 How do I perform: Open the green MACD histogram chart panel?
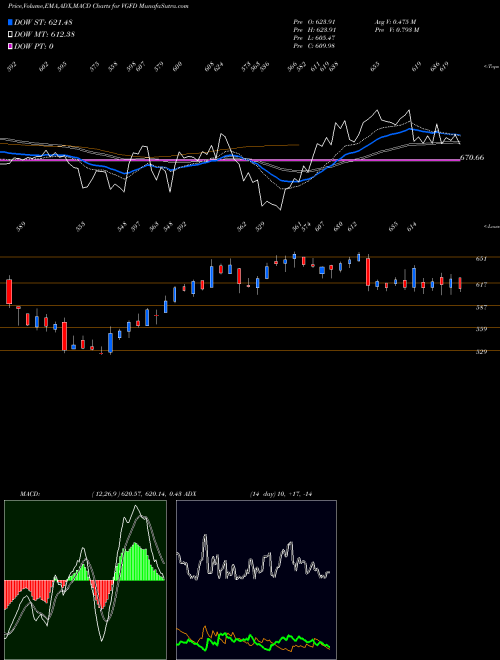coord(85,580)
